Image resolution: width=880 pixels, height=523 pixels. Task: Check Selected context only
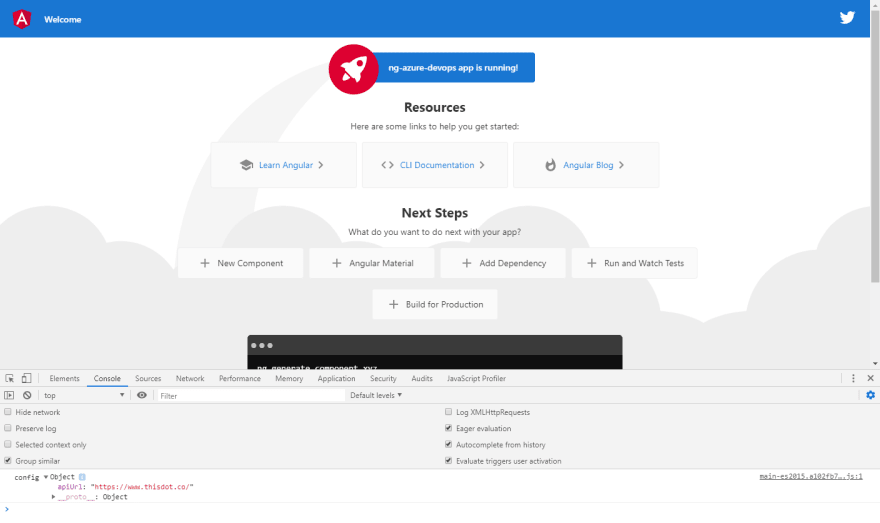(8, 444)
